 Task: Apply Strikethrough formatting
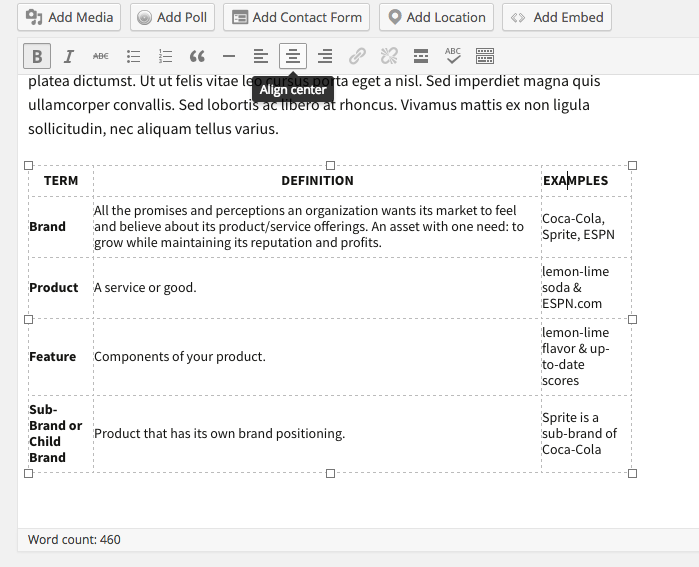pos(101,56)
